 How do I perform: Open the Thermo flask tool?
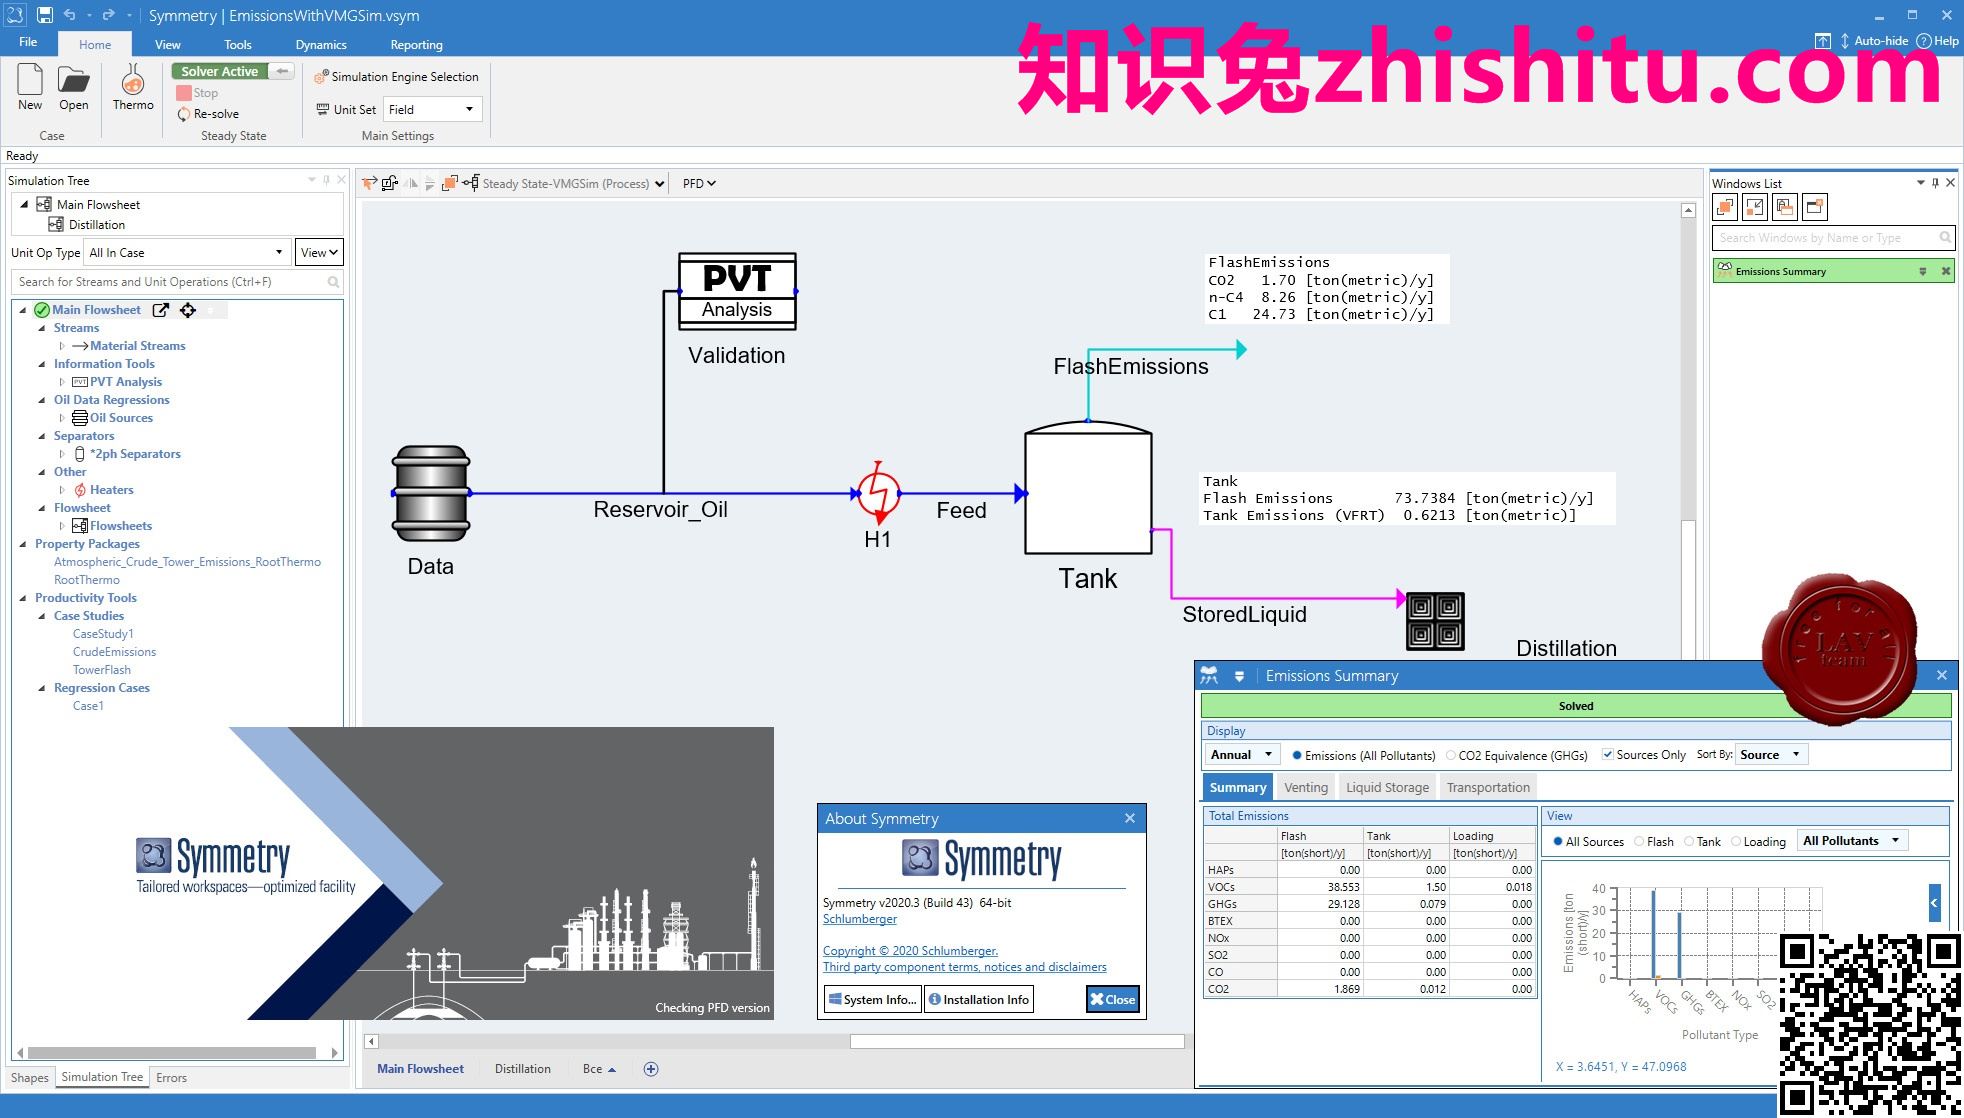(133, 79)
